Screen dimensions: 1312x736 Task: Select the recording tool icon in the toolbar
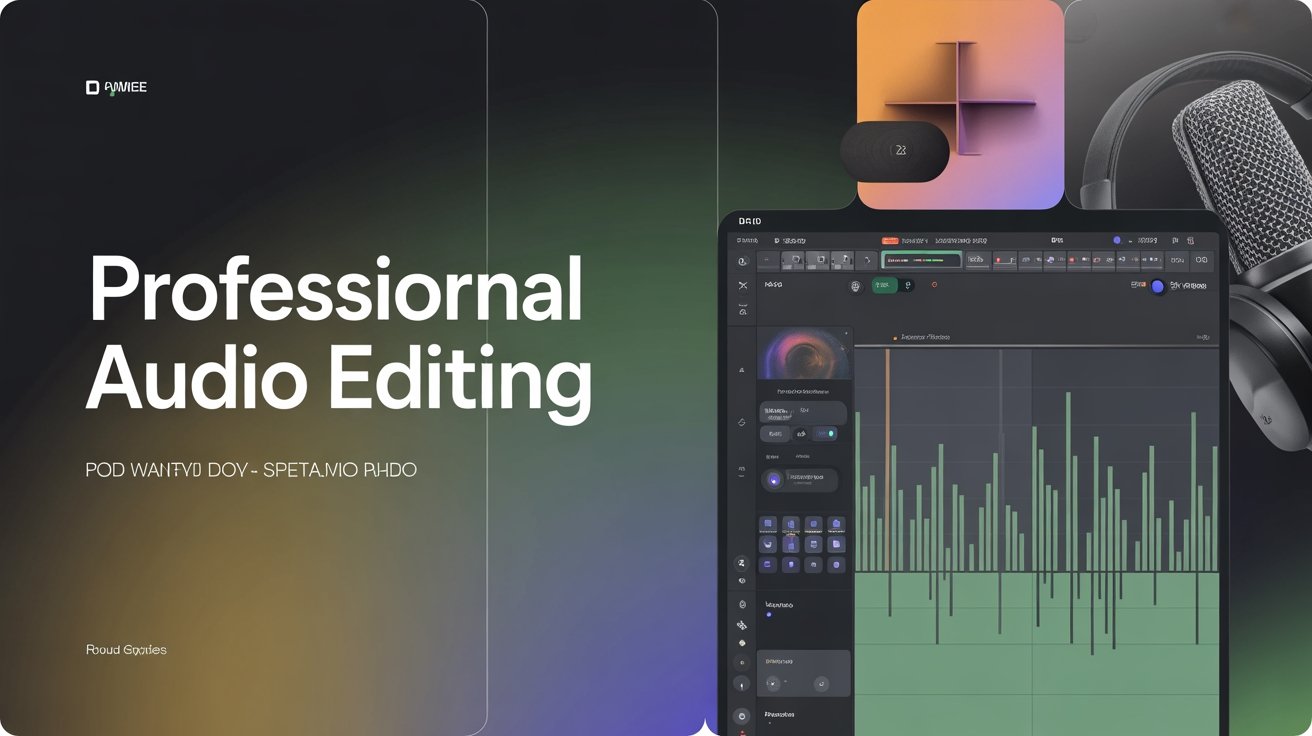[x=997, y=261]
